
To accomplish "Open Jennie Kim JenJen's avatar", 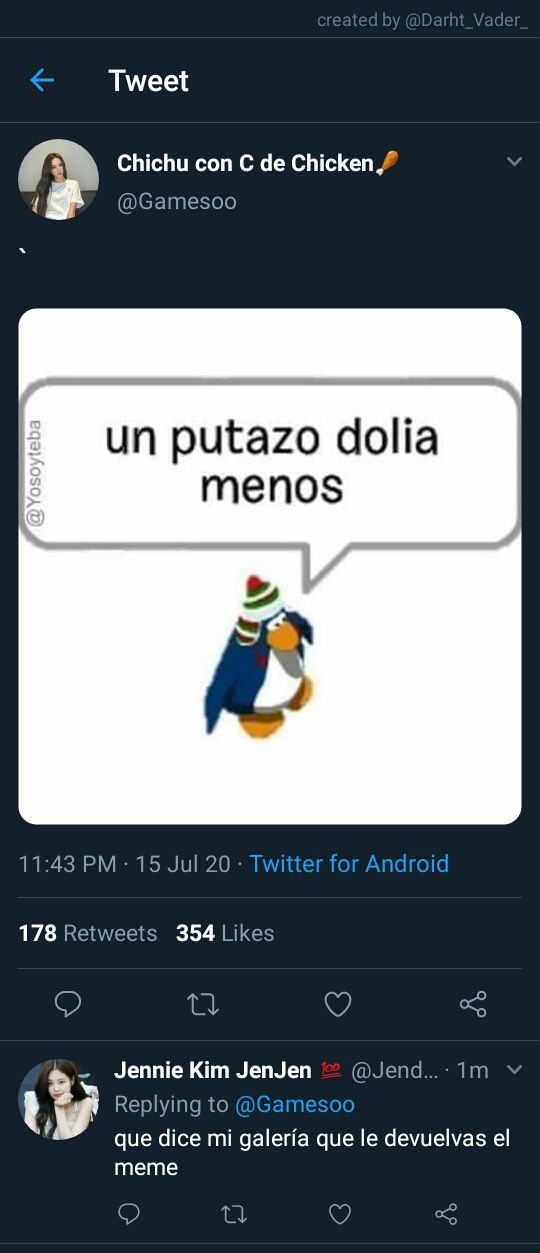I will click(x=58, y=1099).
